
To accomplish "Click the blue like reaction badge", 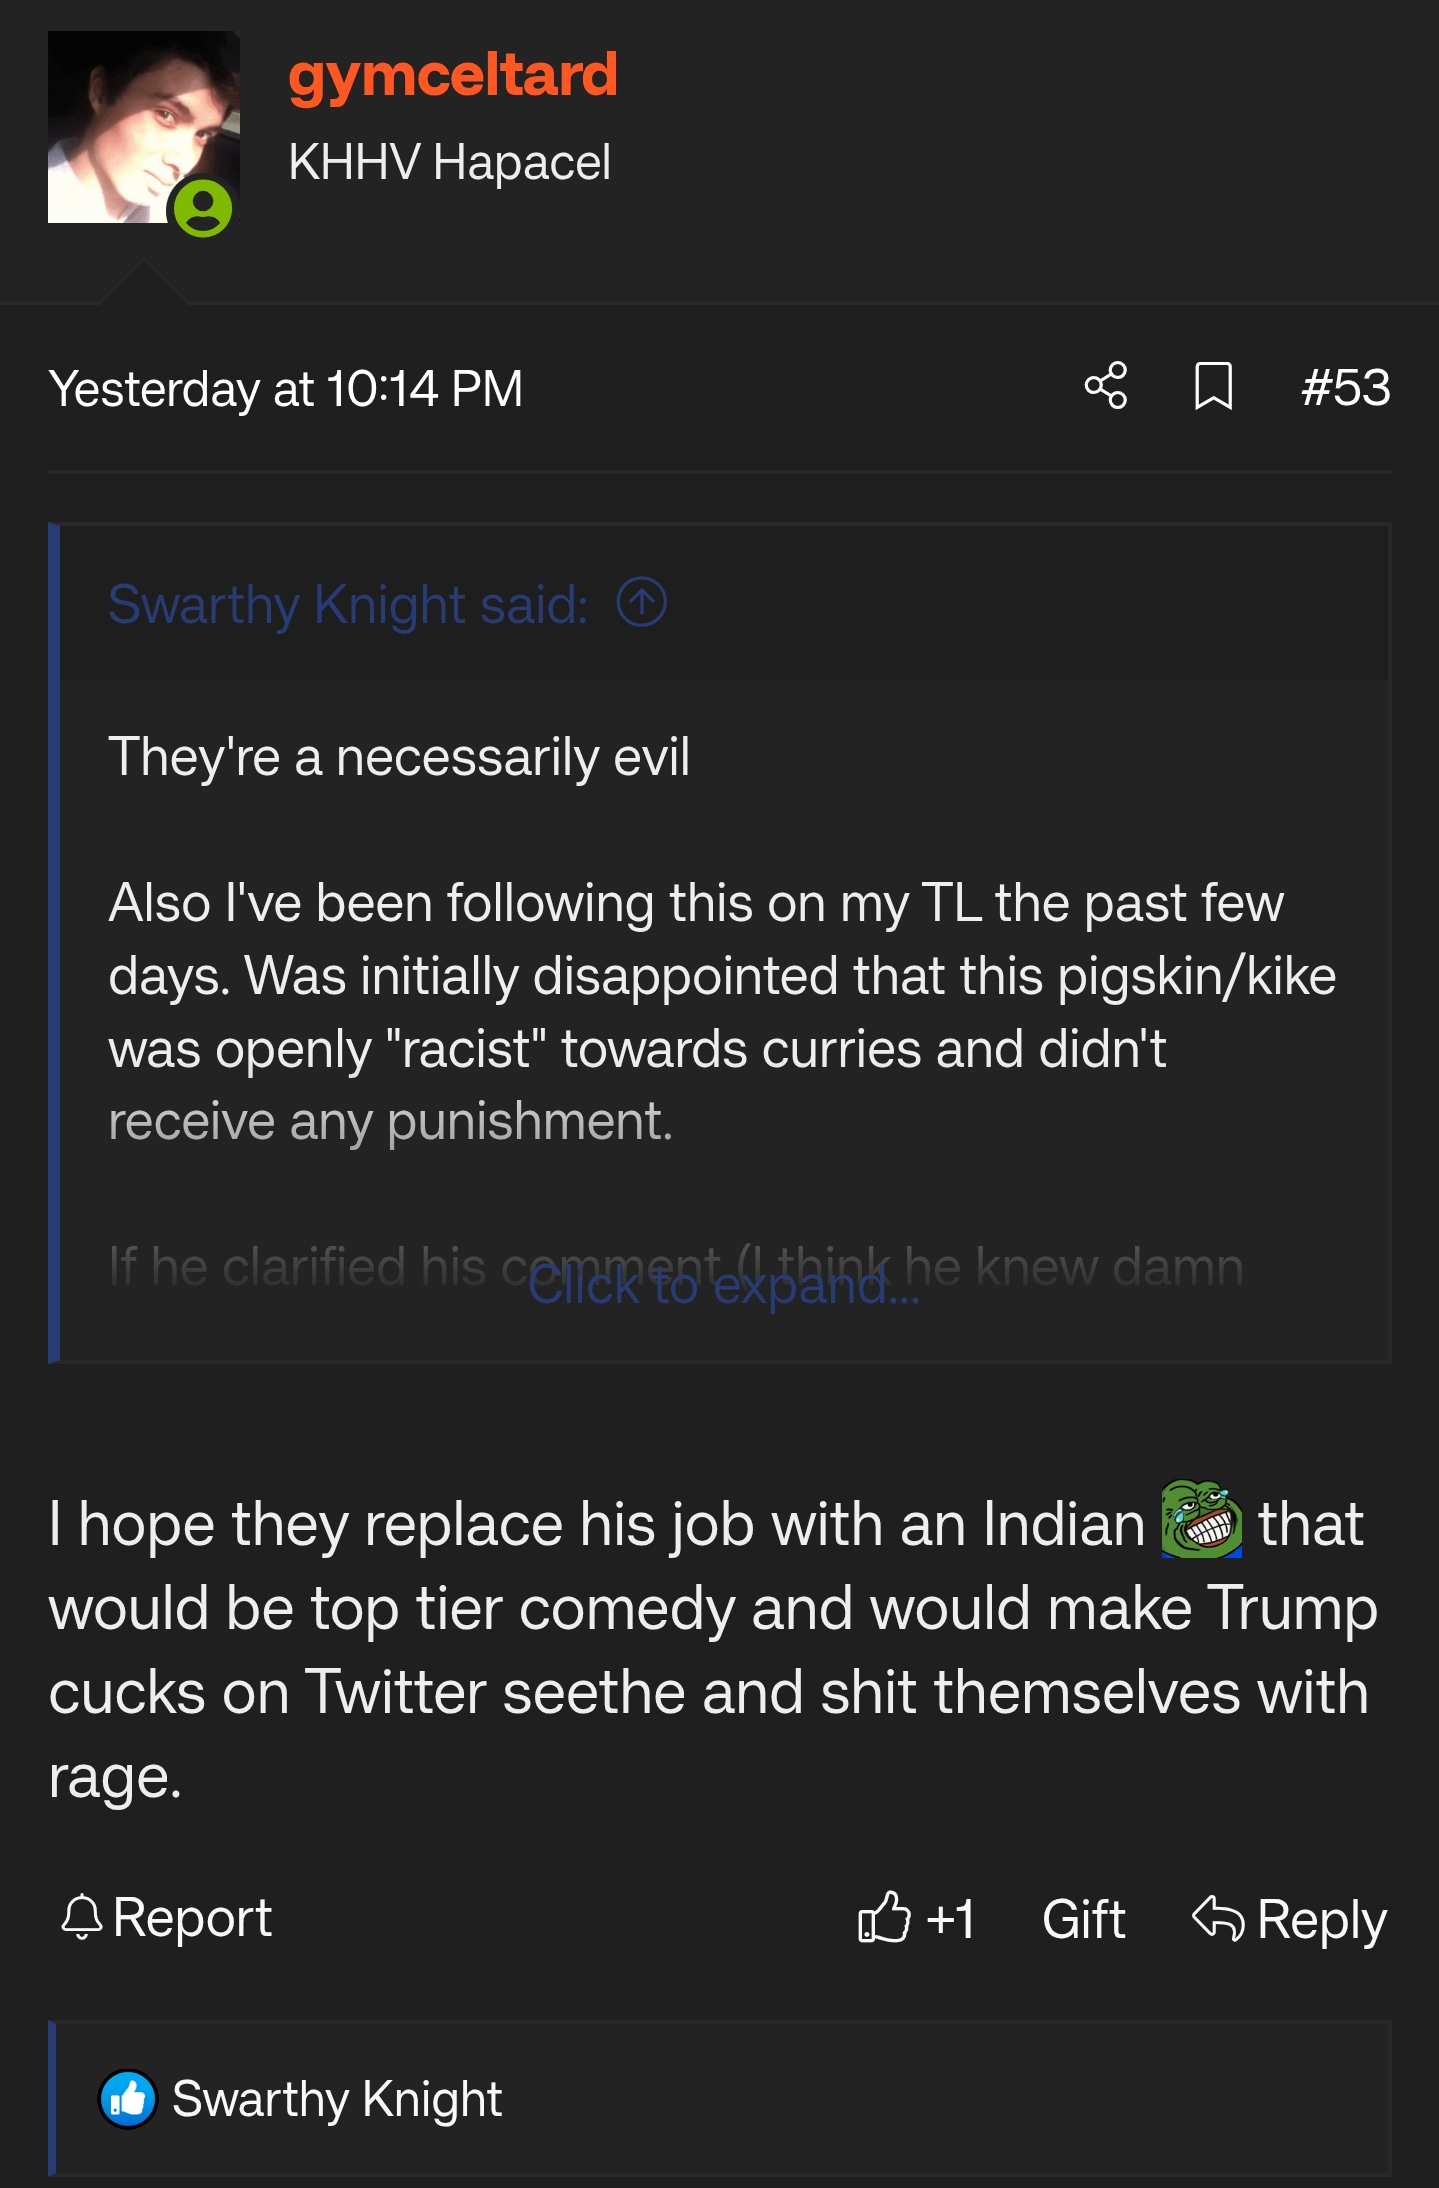I will tap(128, 2098).
